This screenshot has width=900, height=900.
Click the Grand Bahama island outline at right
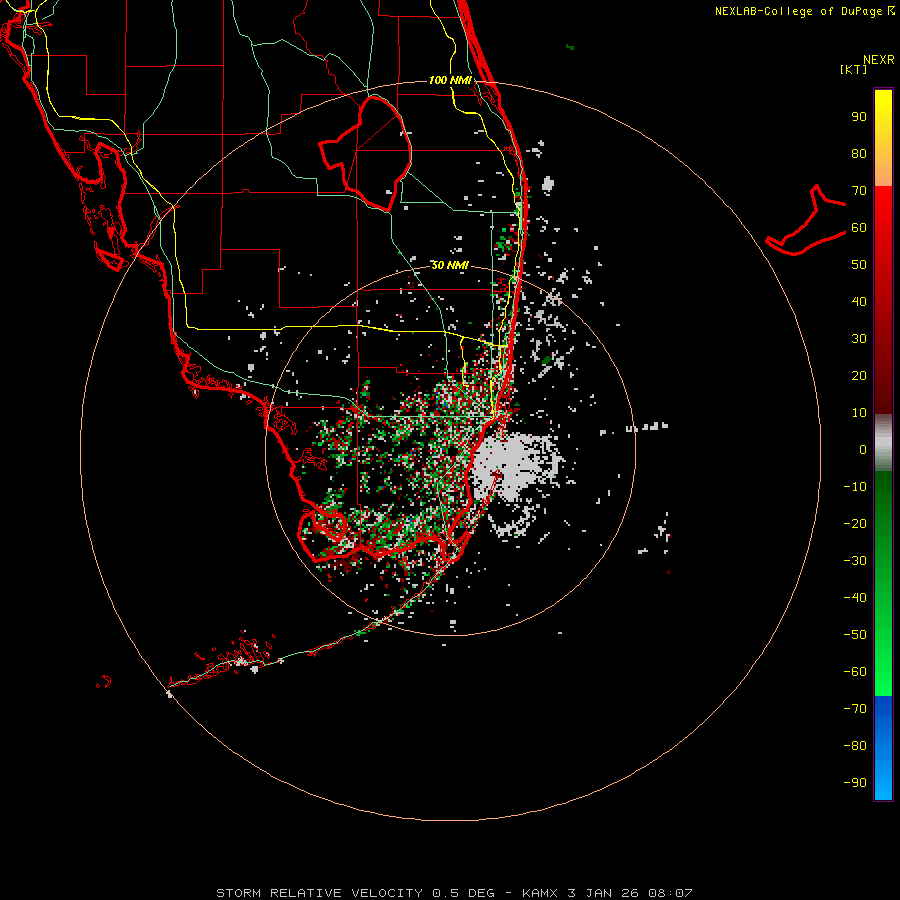tap(806, 220)
